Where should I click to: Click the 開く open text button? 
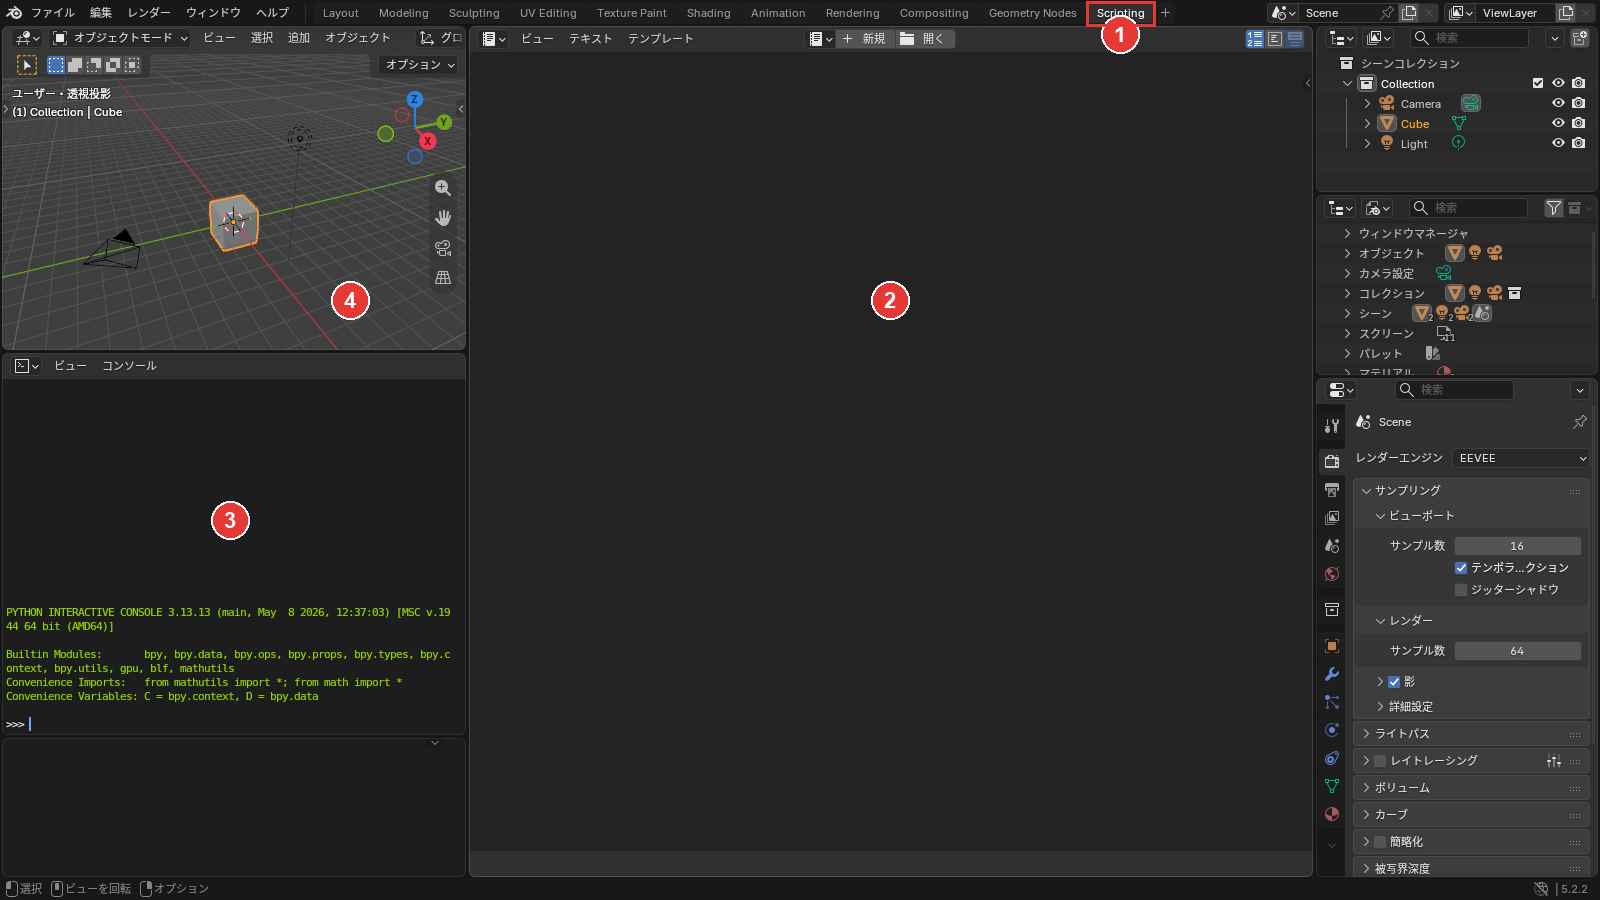923,39
